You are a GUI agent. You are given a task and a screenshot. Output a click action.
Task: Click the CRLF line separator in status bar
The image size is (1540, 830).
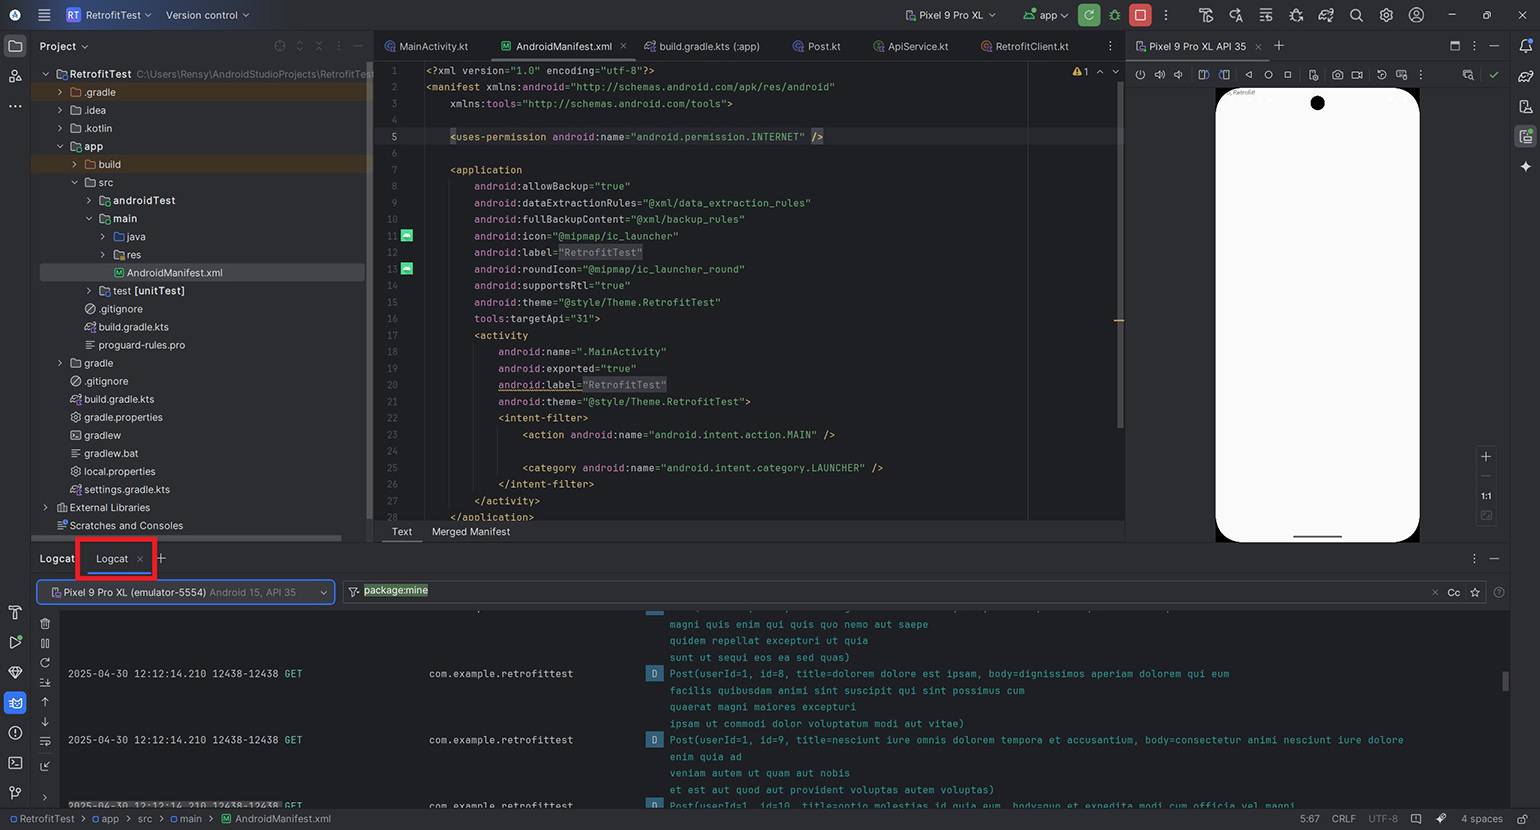click(1343, 819)
